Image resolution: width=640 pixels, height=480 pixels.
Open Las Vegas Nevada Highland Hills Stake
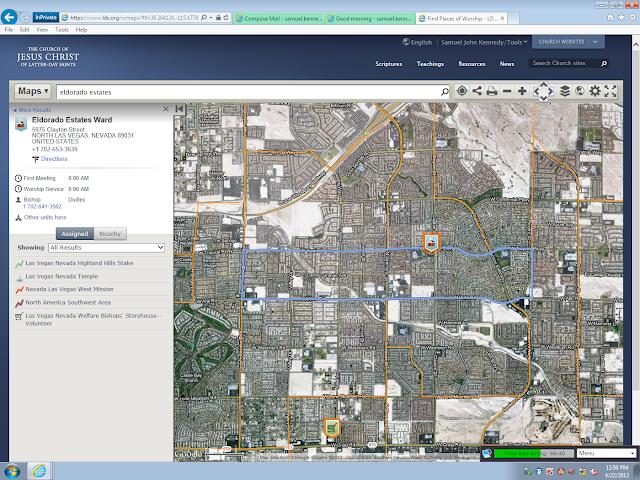point(79,263)
